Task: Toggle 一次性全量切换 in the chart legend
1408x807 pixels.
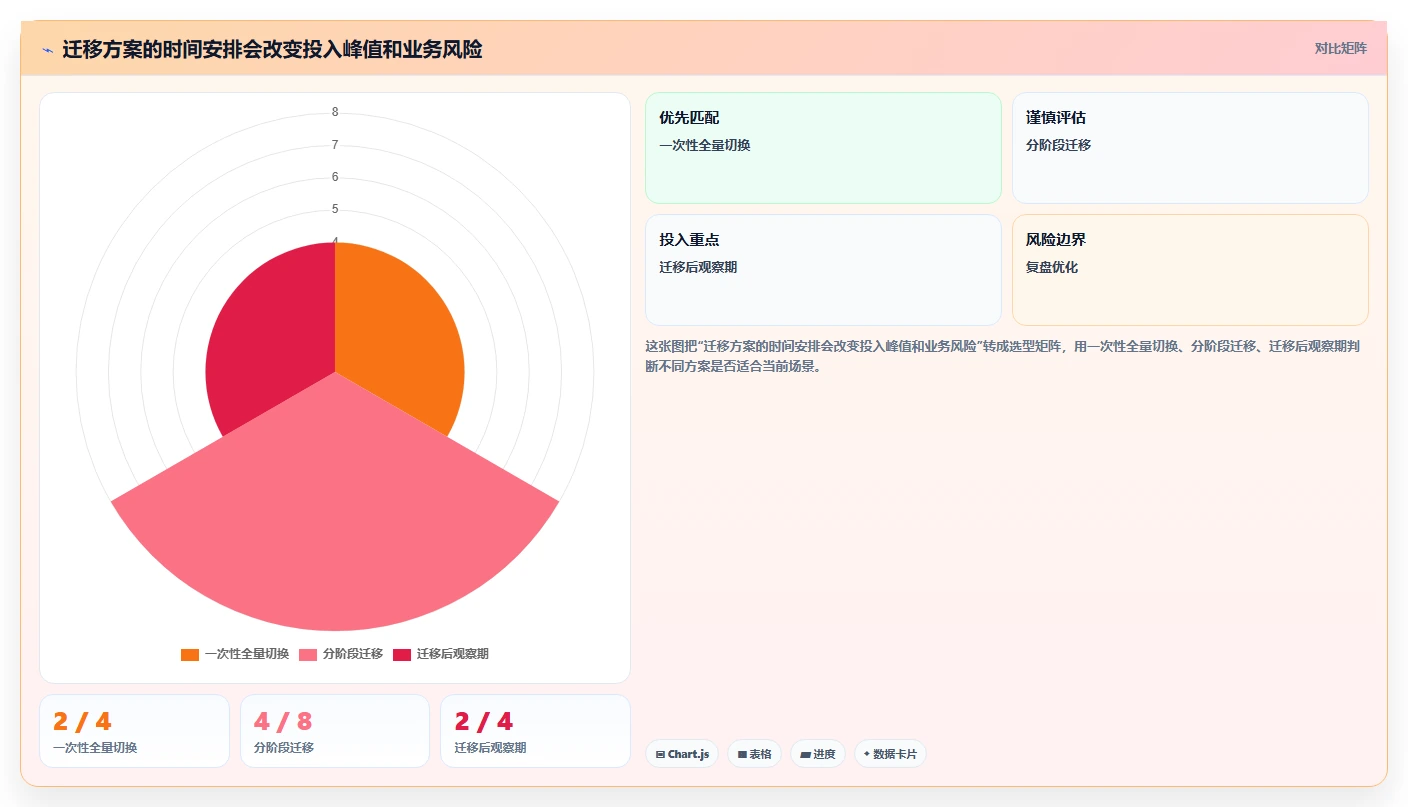Action: click(235, 654)
